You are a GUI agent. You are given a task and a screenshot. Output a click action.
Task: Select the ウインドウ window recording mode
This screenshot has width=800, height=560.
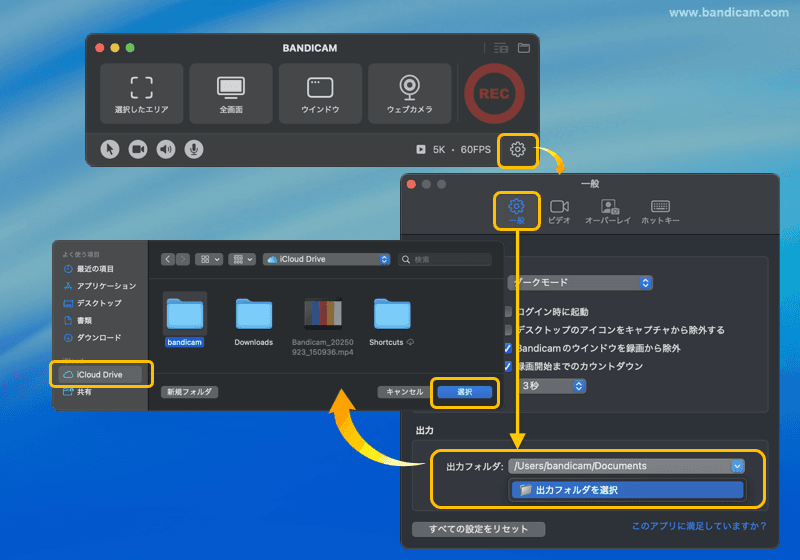pyautogui.click(x=320, y=94)
